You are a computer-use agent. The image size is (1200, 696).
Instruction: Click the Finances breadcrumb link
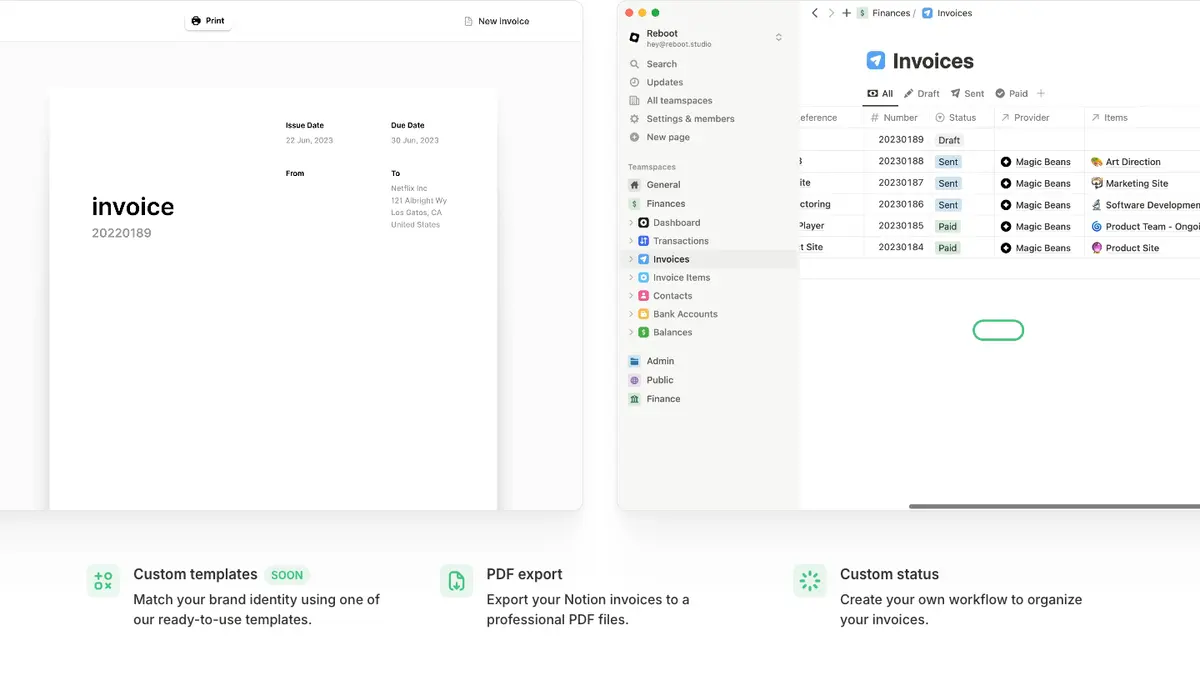tap(890, 13)
